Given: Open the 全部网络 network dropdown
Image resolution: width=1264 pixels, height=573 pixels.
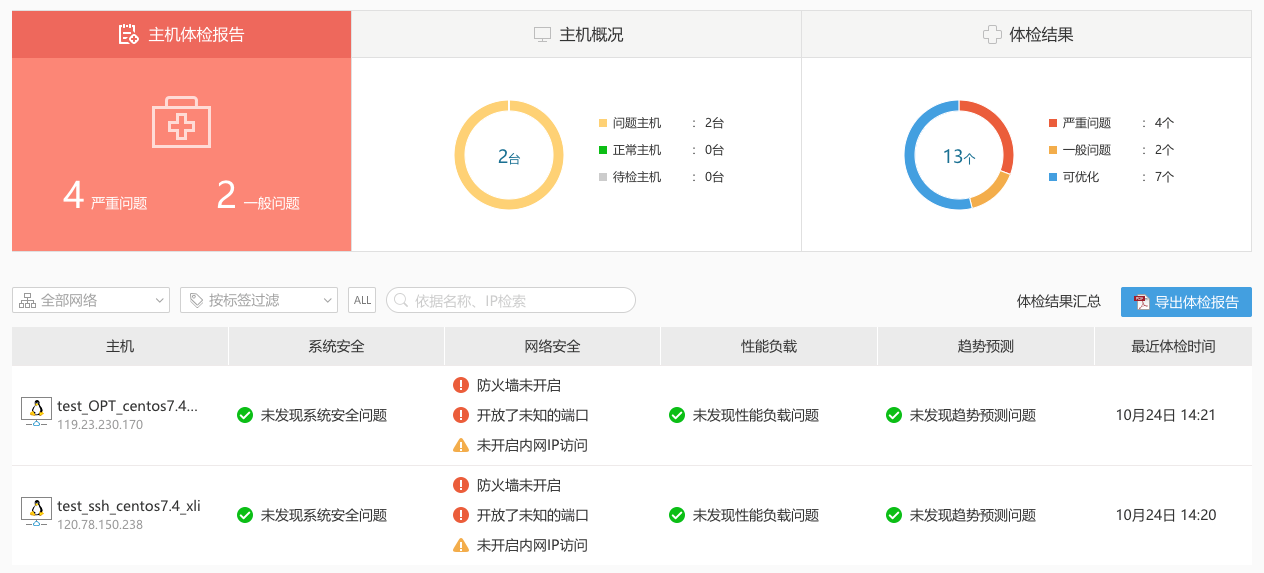Looking at the screenshot, I should 91,300.
